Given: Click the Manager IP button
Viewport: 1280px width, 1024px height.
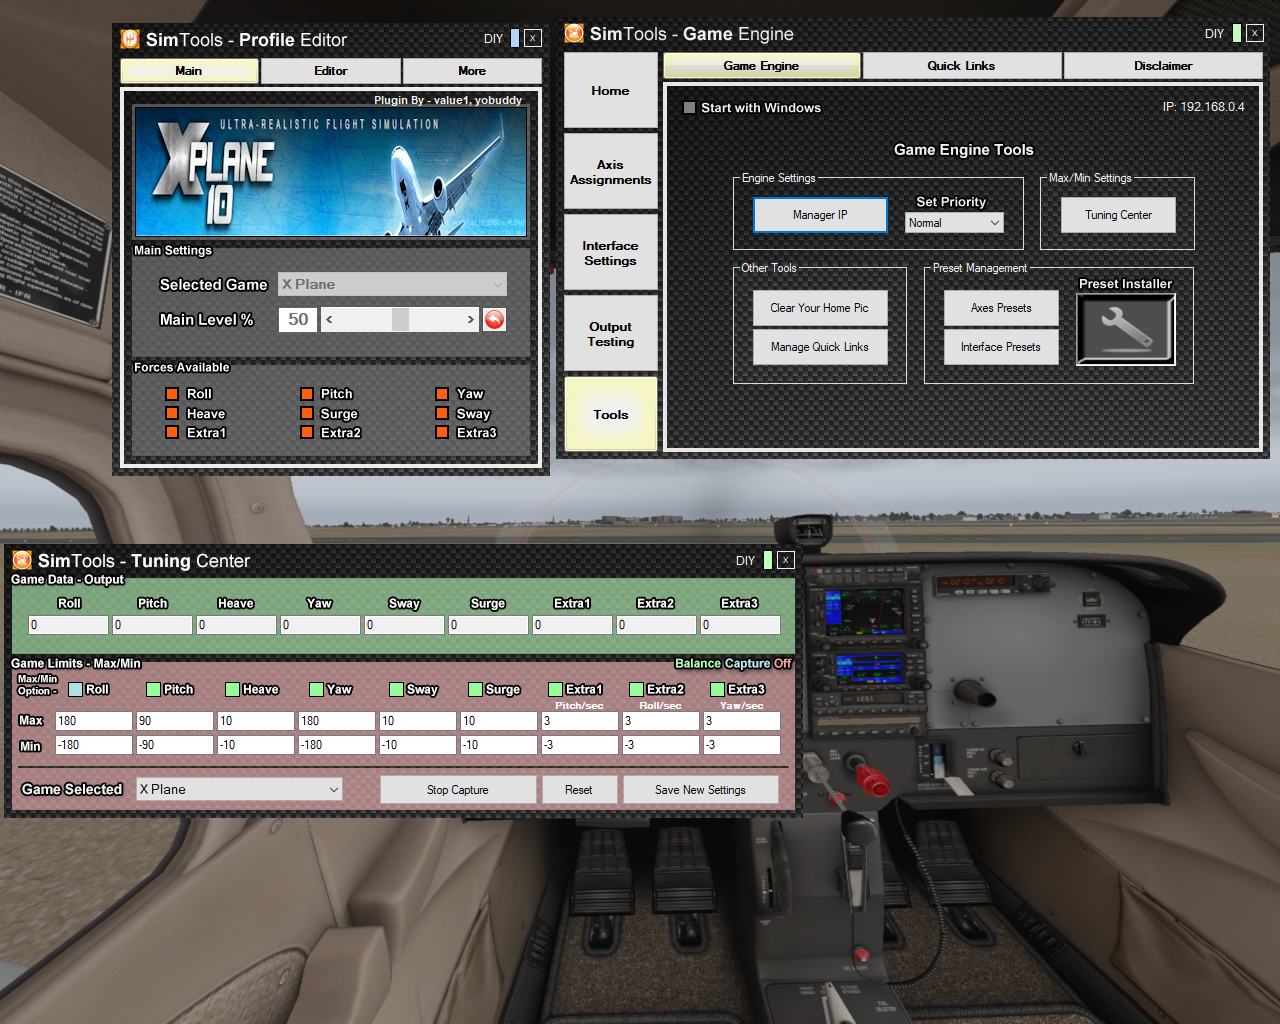Looking at the screenshot, I should [820, 215].
